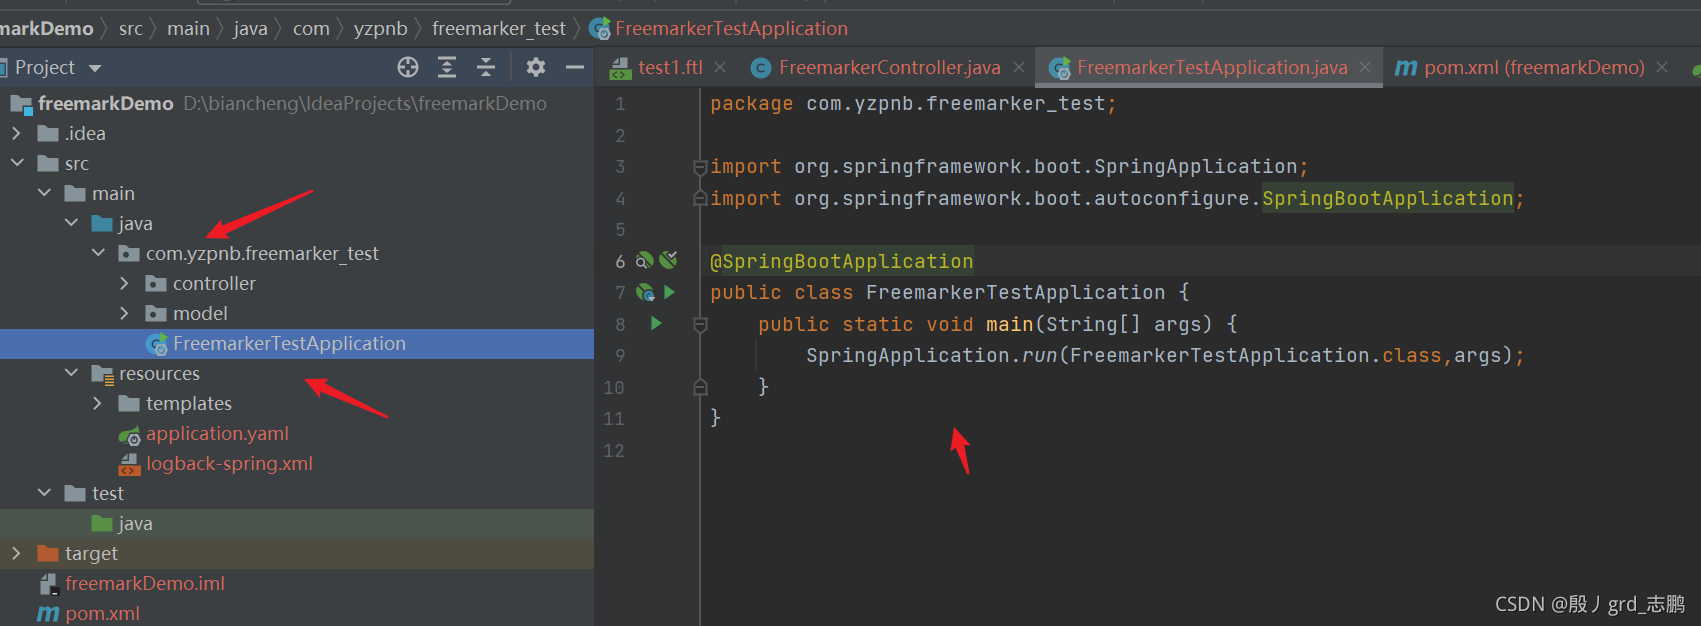Click line number 12 in gutter
The image size is (1701, 626).
(x=614, y=450)
